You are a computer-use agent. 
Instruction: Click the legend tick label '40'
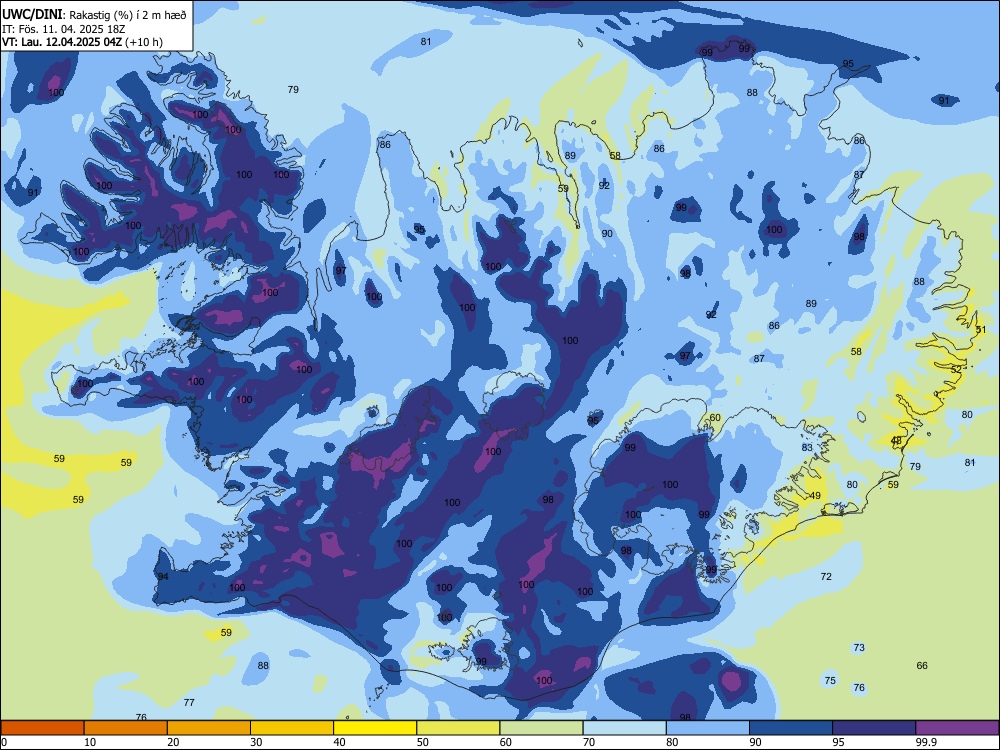tap(340, 742)
